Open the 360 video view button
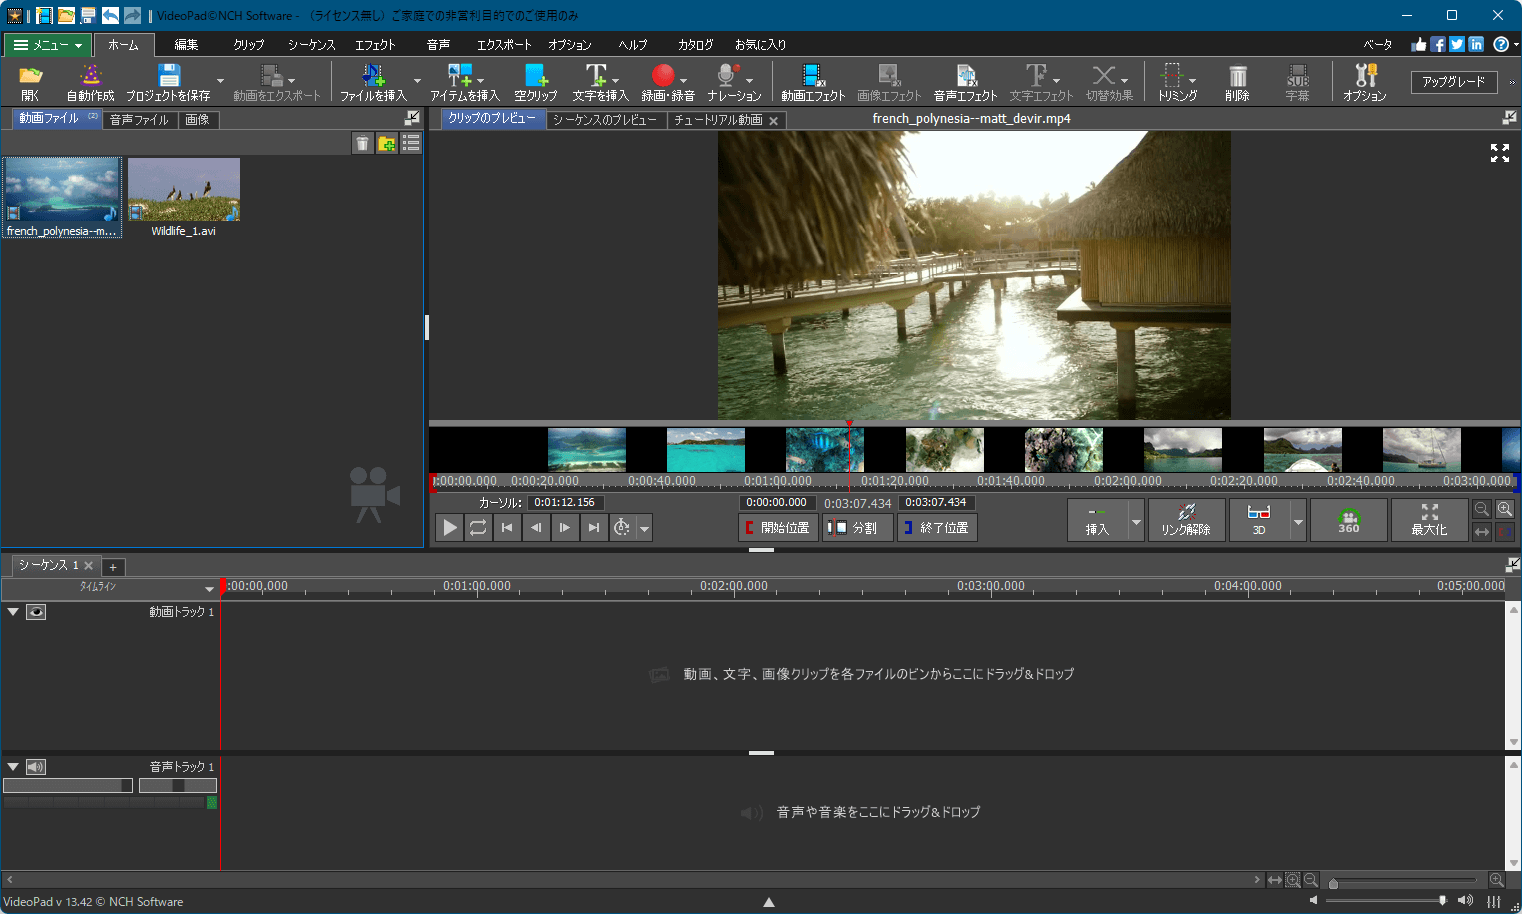Image resolution: width=1522 pixels, height=914 pixels. coord(1349,520)
